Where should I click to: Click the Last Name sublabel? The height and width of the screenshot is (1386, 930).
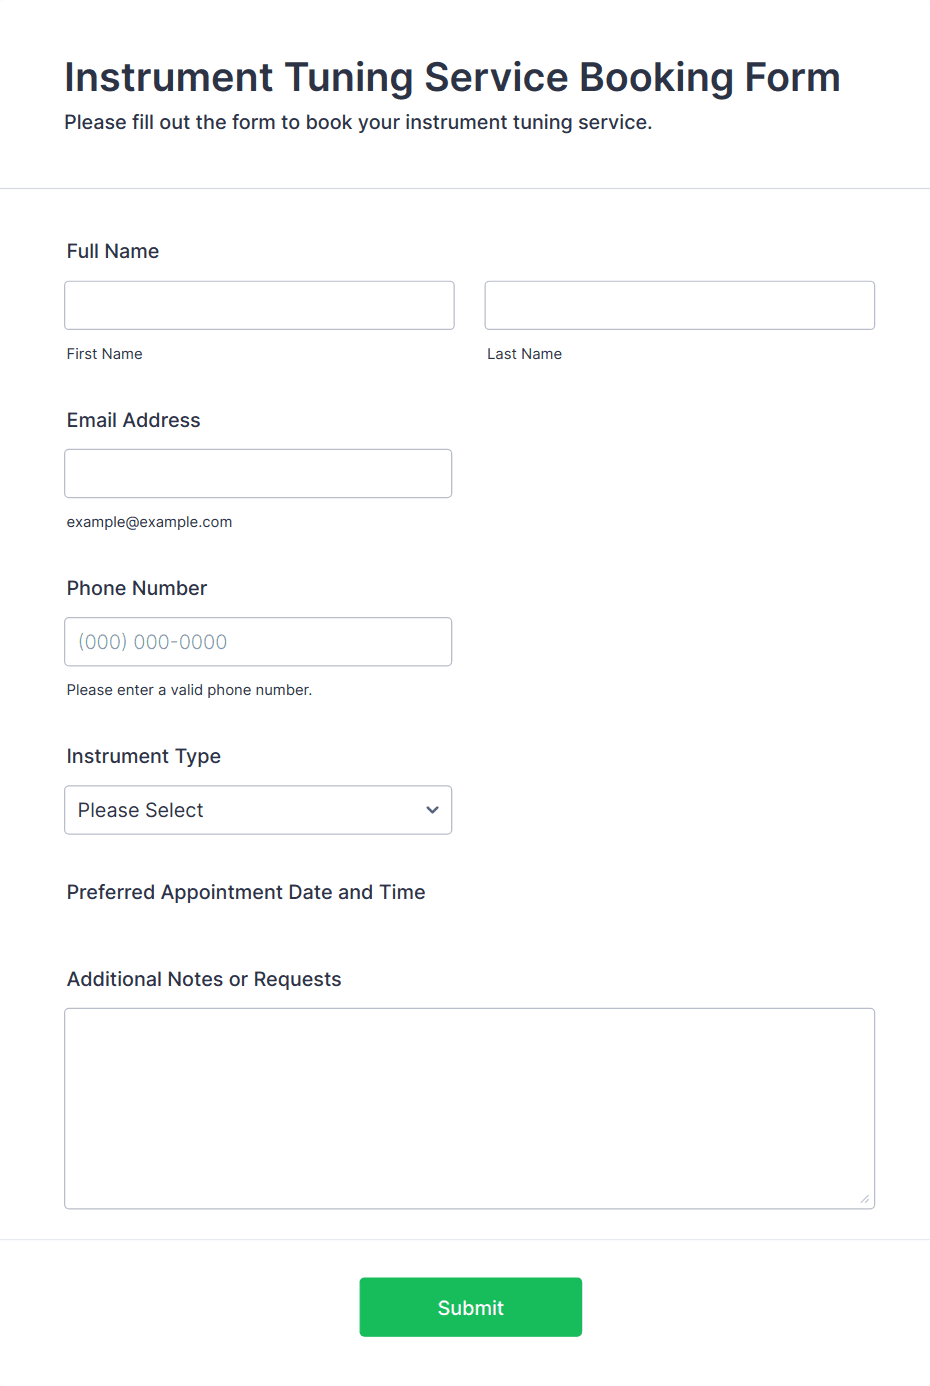coord(525,354)
